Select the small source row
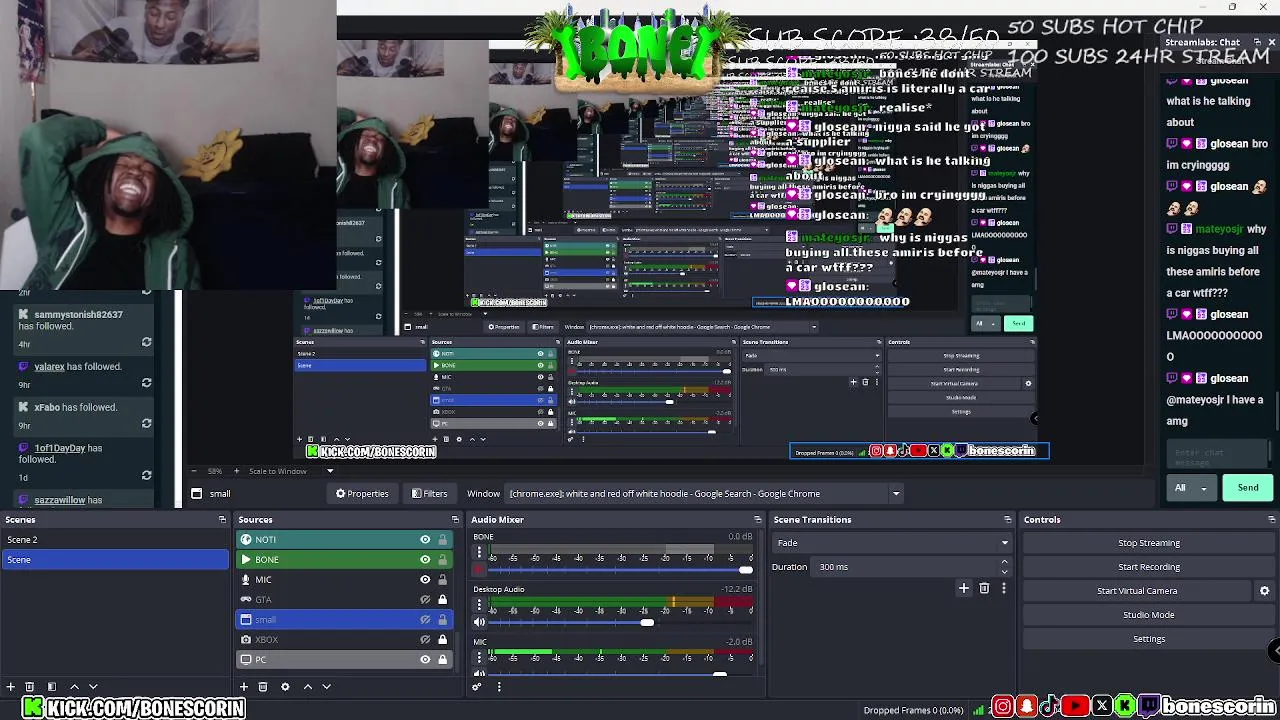This screenshot has width=1280, height=720. [x=343, y=620]
